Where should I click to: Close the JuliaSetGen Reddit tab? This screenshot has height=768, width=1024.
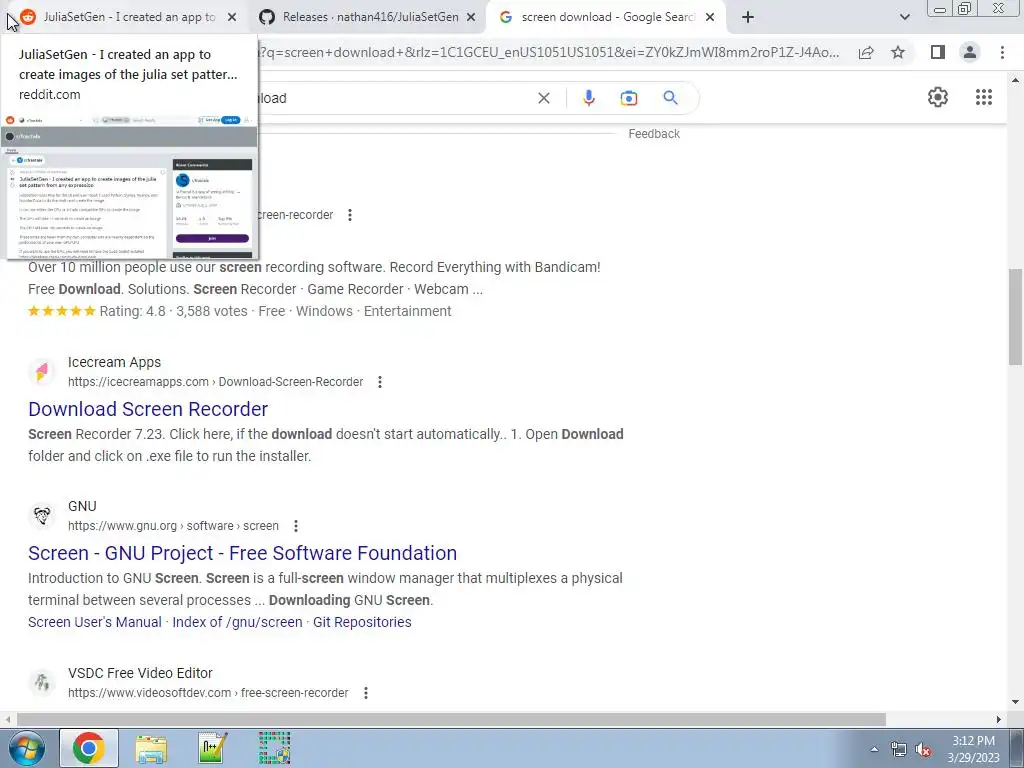pyautogui.click(x=232, y=18)
